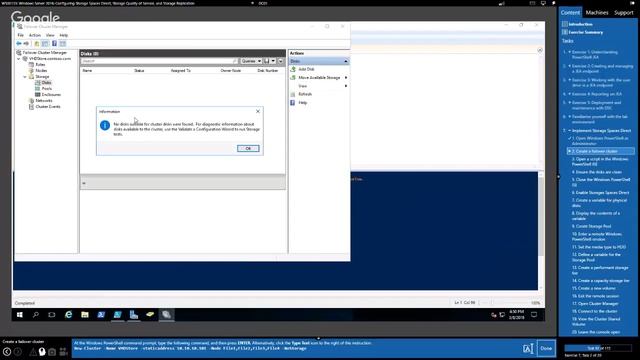Screen dimensions: 640x360
Task: Select Enclosures under Storage
Action: click(51, 95)
